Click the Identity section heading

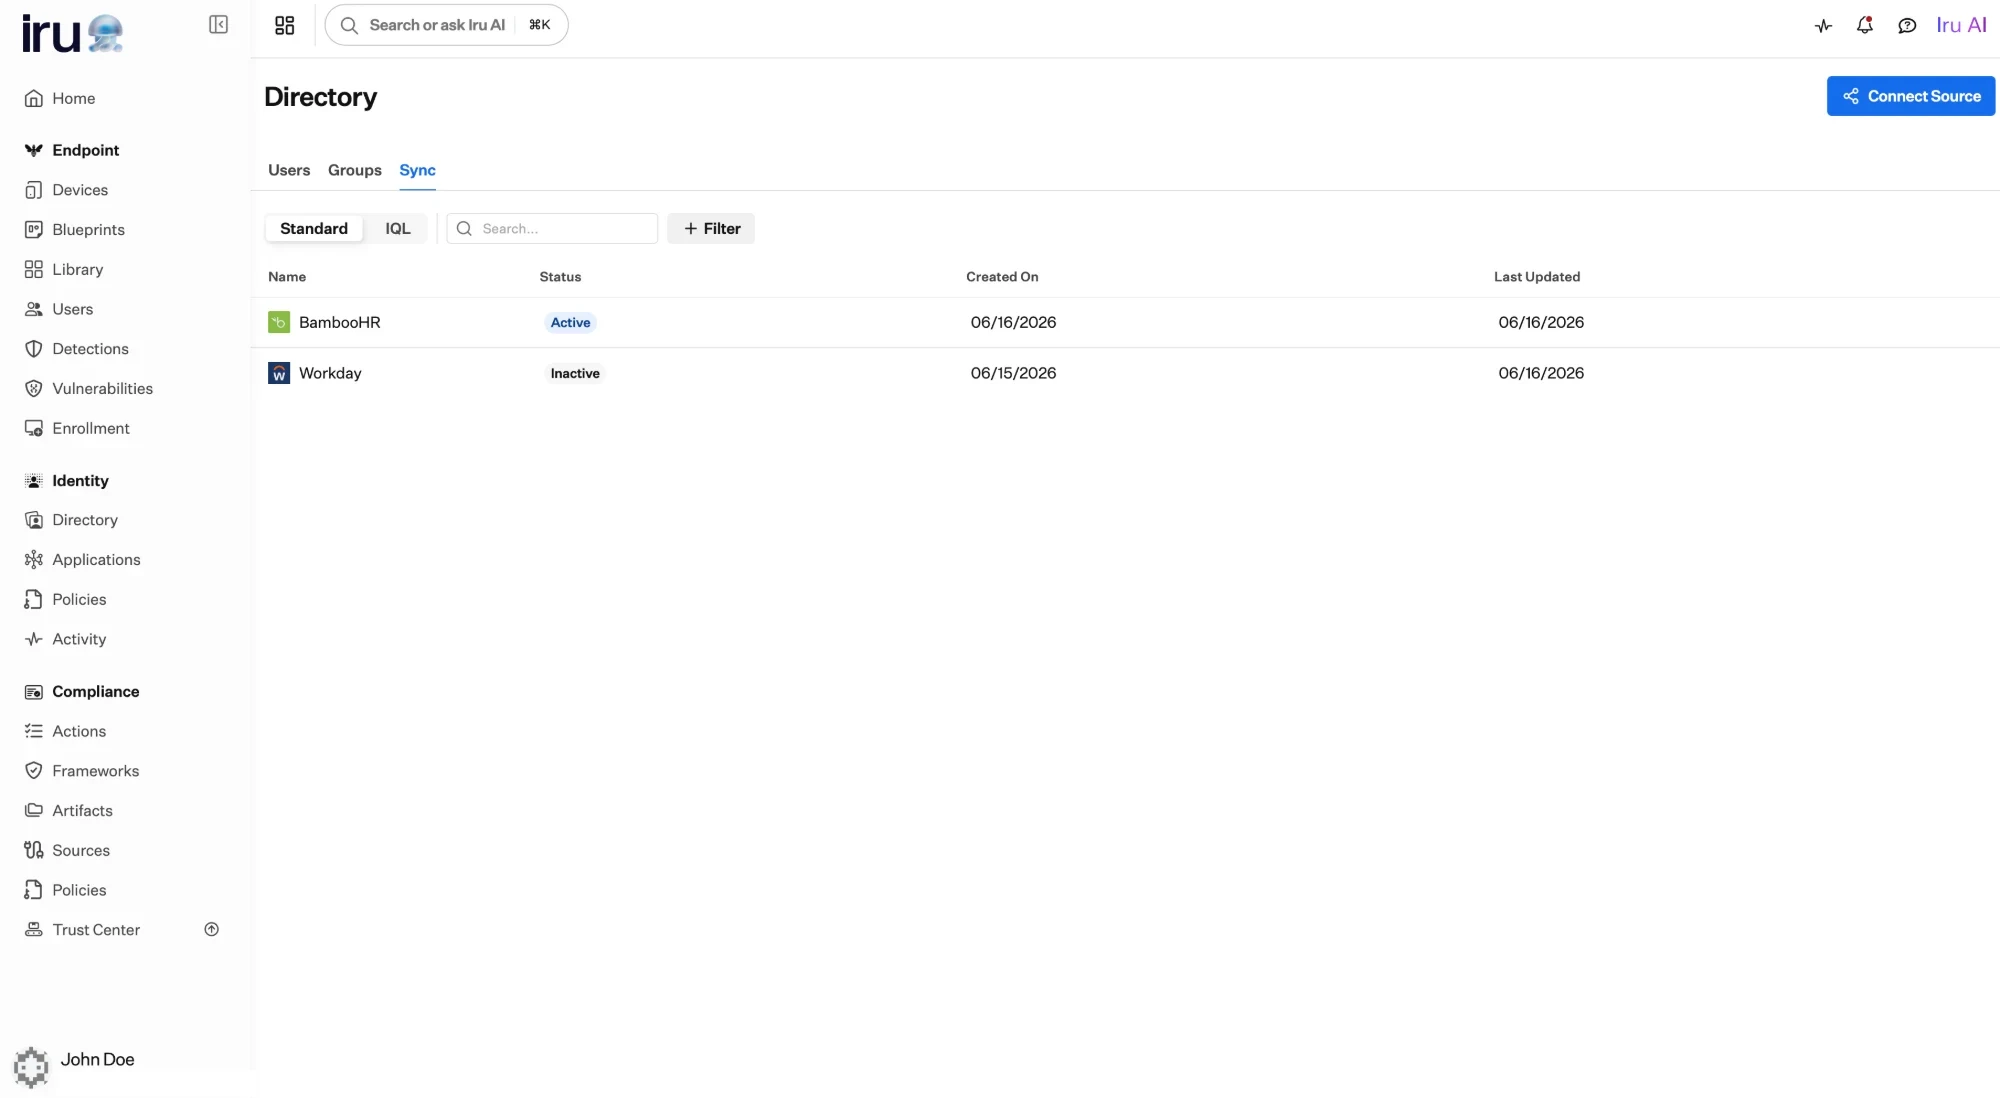pyautogui.click(x=80, y=481)
